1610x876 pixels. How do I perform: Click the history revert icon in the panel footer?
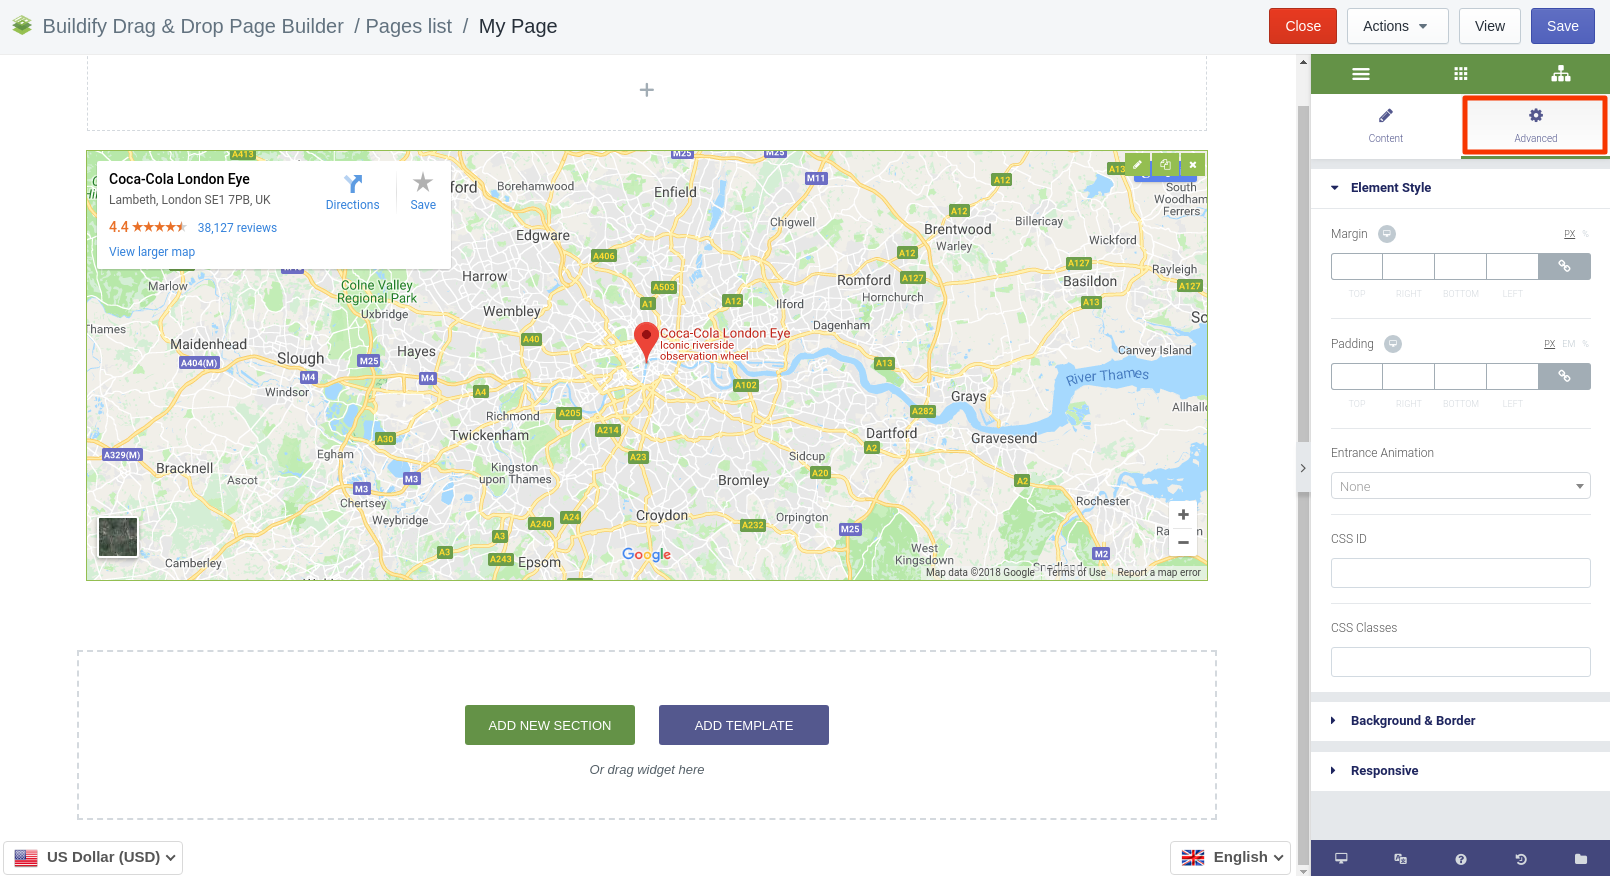click(x=1521, y=859)
